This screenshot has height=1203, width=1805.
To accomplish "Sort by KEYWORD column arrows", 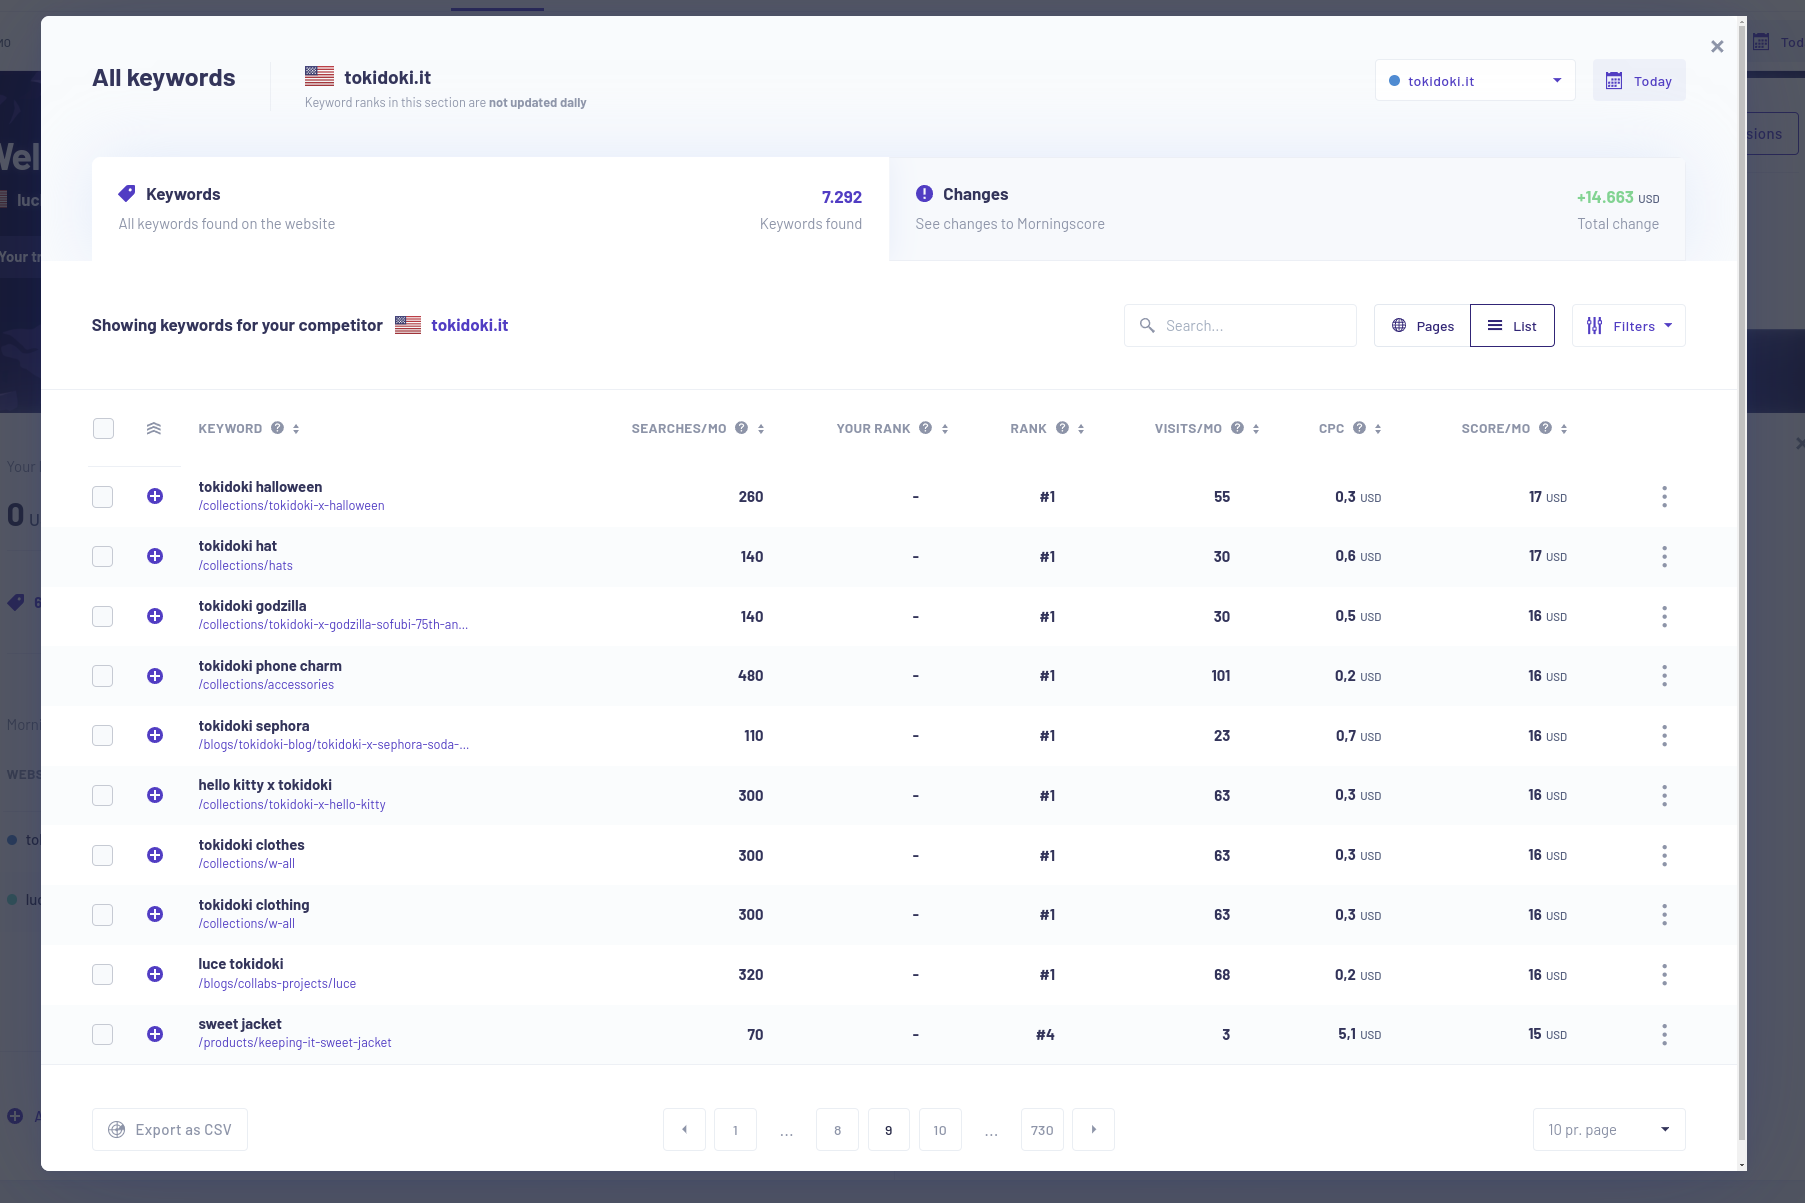I will (x=296, y=429).
